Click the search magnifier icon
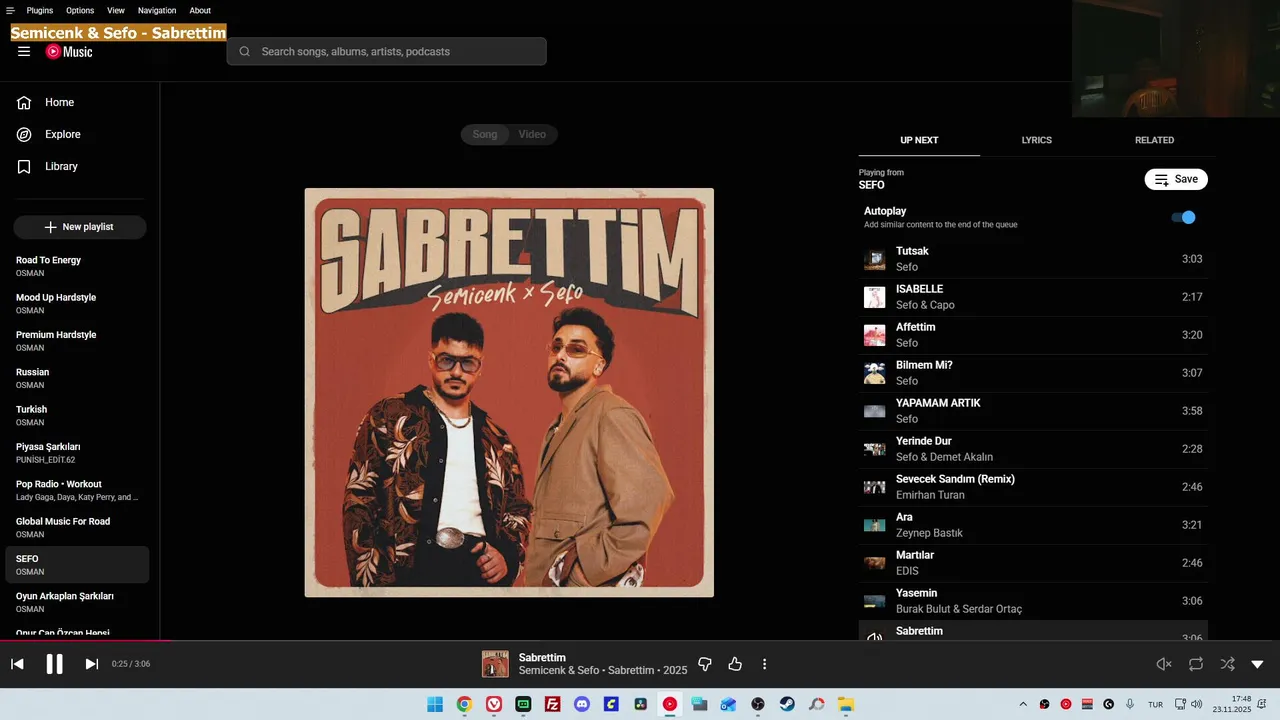 coord(245,52)
